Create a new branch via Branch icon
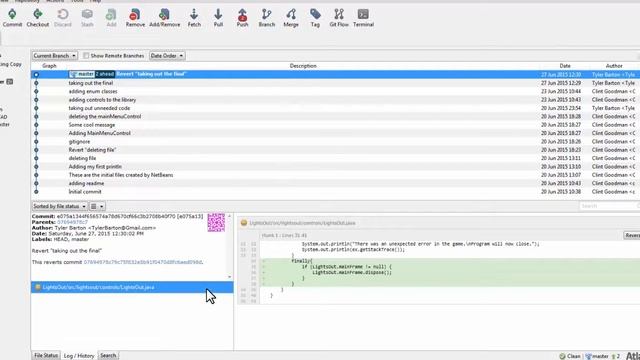Image resolution: width=640 pixels, height=360 pixels. (267, 18)
